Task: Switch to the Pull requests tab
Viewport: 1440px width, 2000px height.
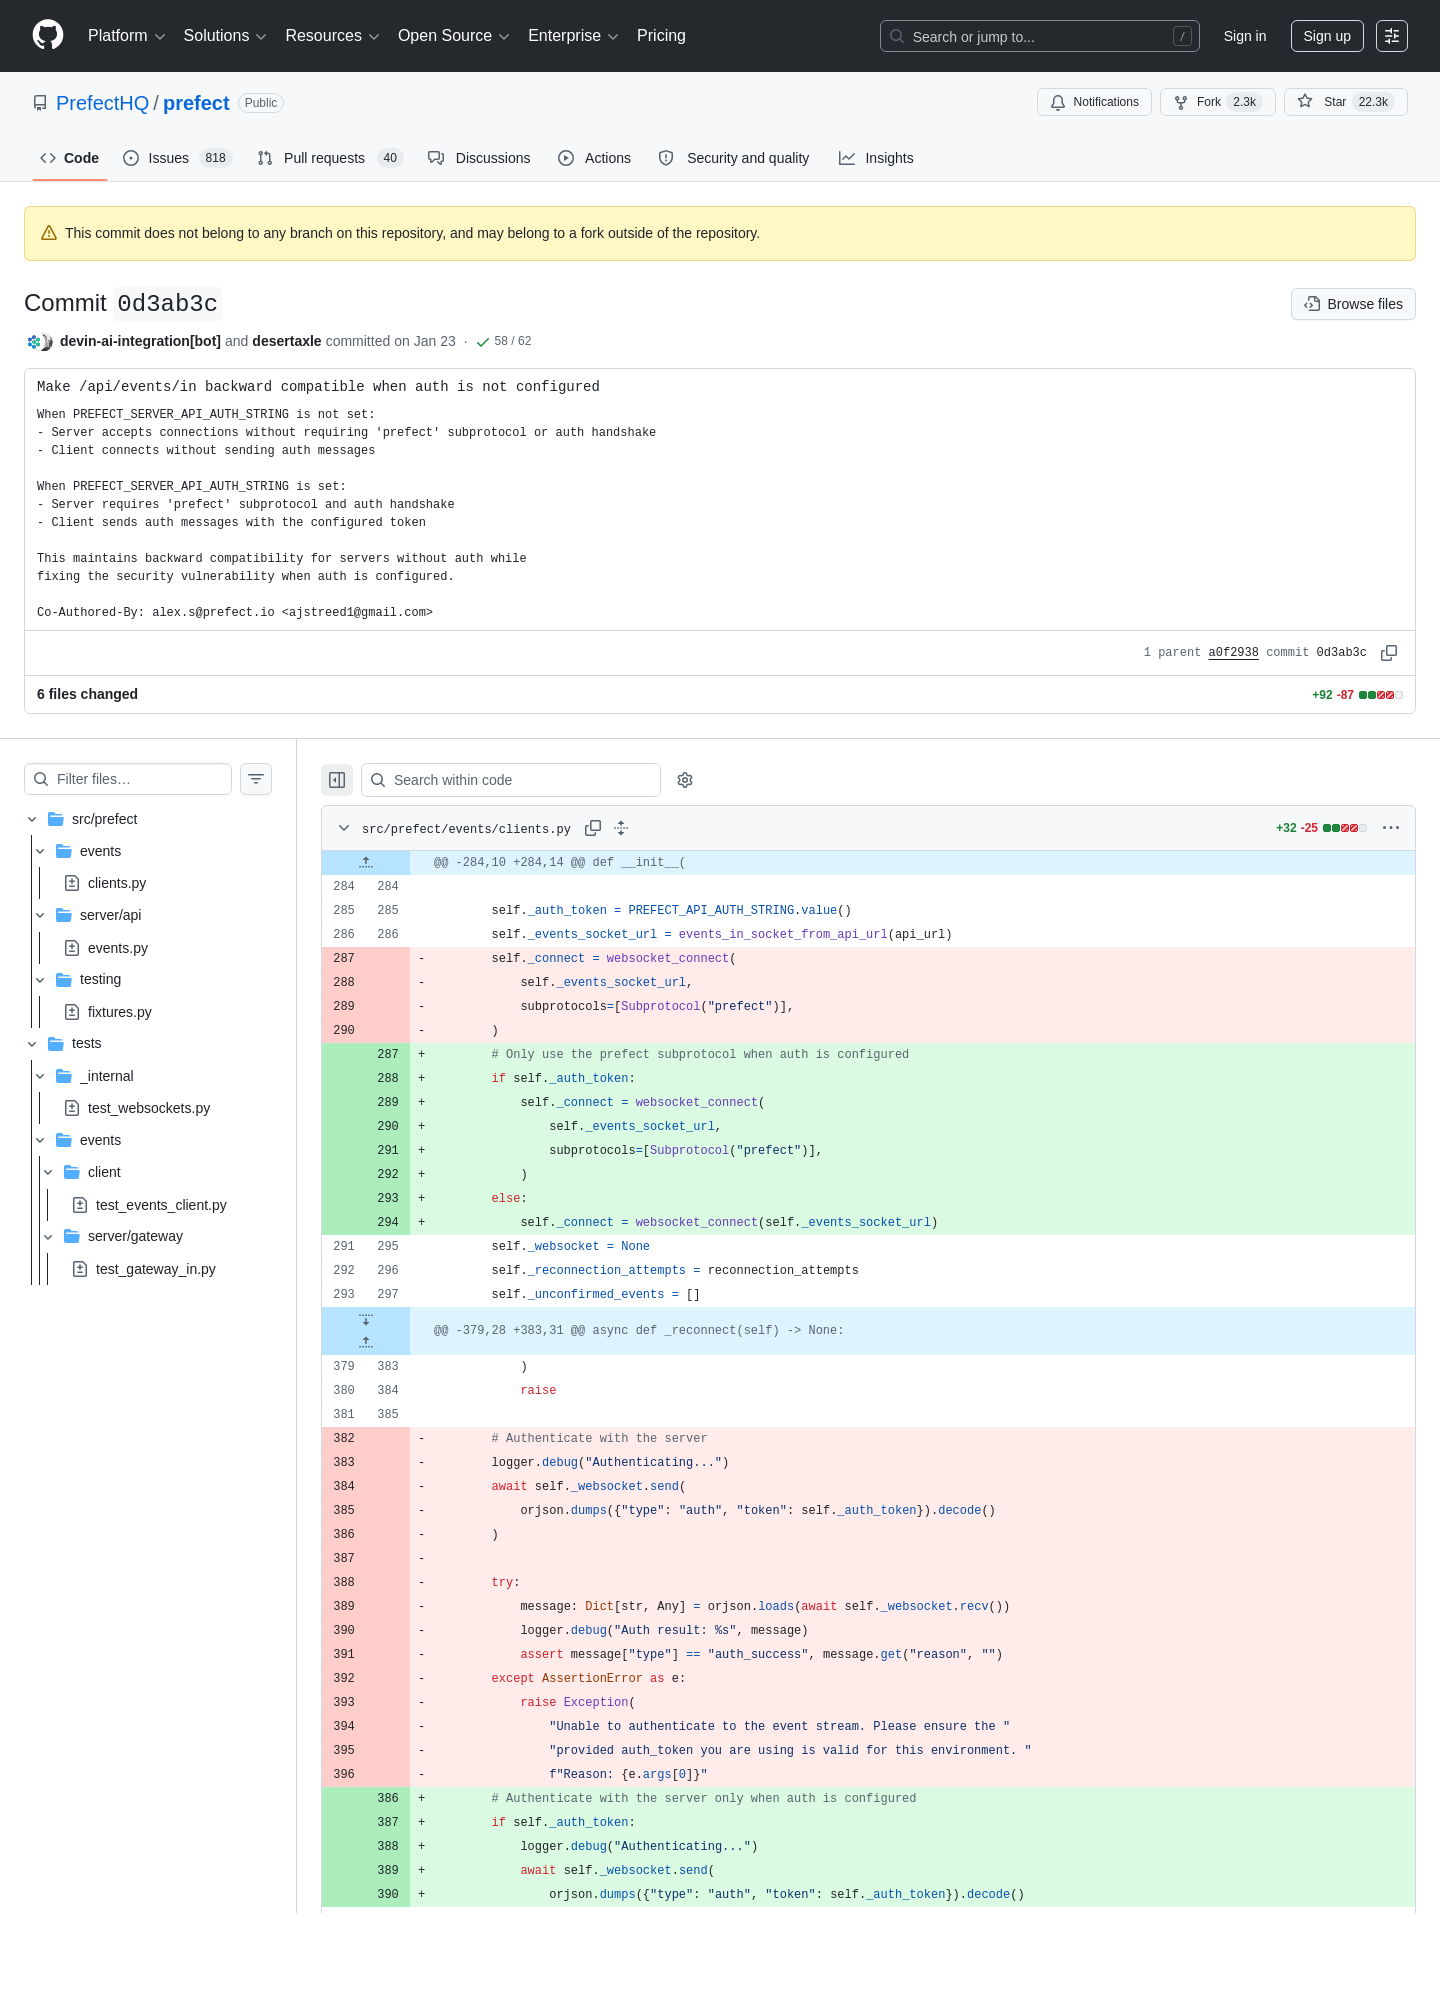Action: [329, 158]
